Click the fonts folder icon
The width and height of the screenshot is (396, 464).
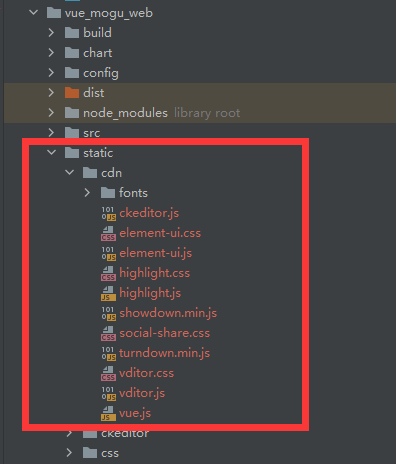pos(108,193)
